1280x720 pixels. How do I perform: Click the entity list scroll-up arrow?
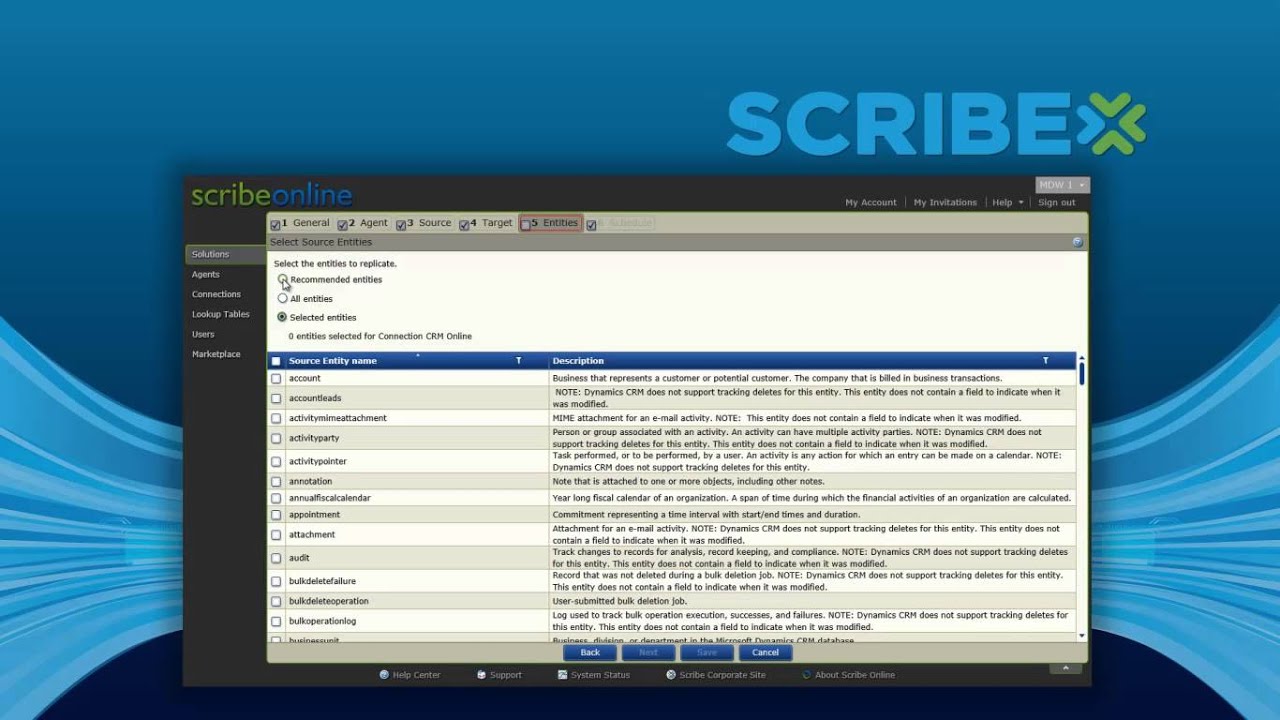point(1082,357)
